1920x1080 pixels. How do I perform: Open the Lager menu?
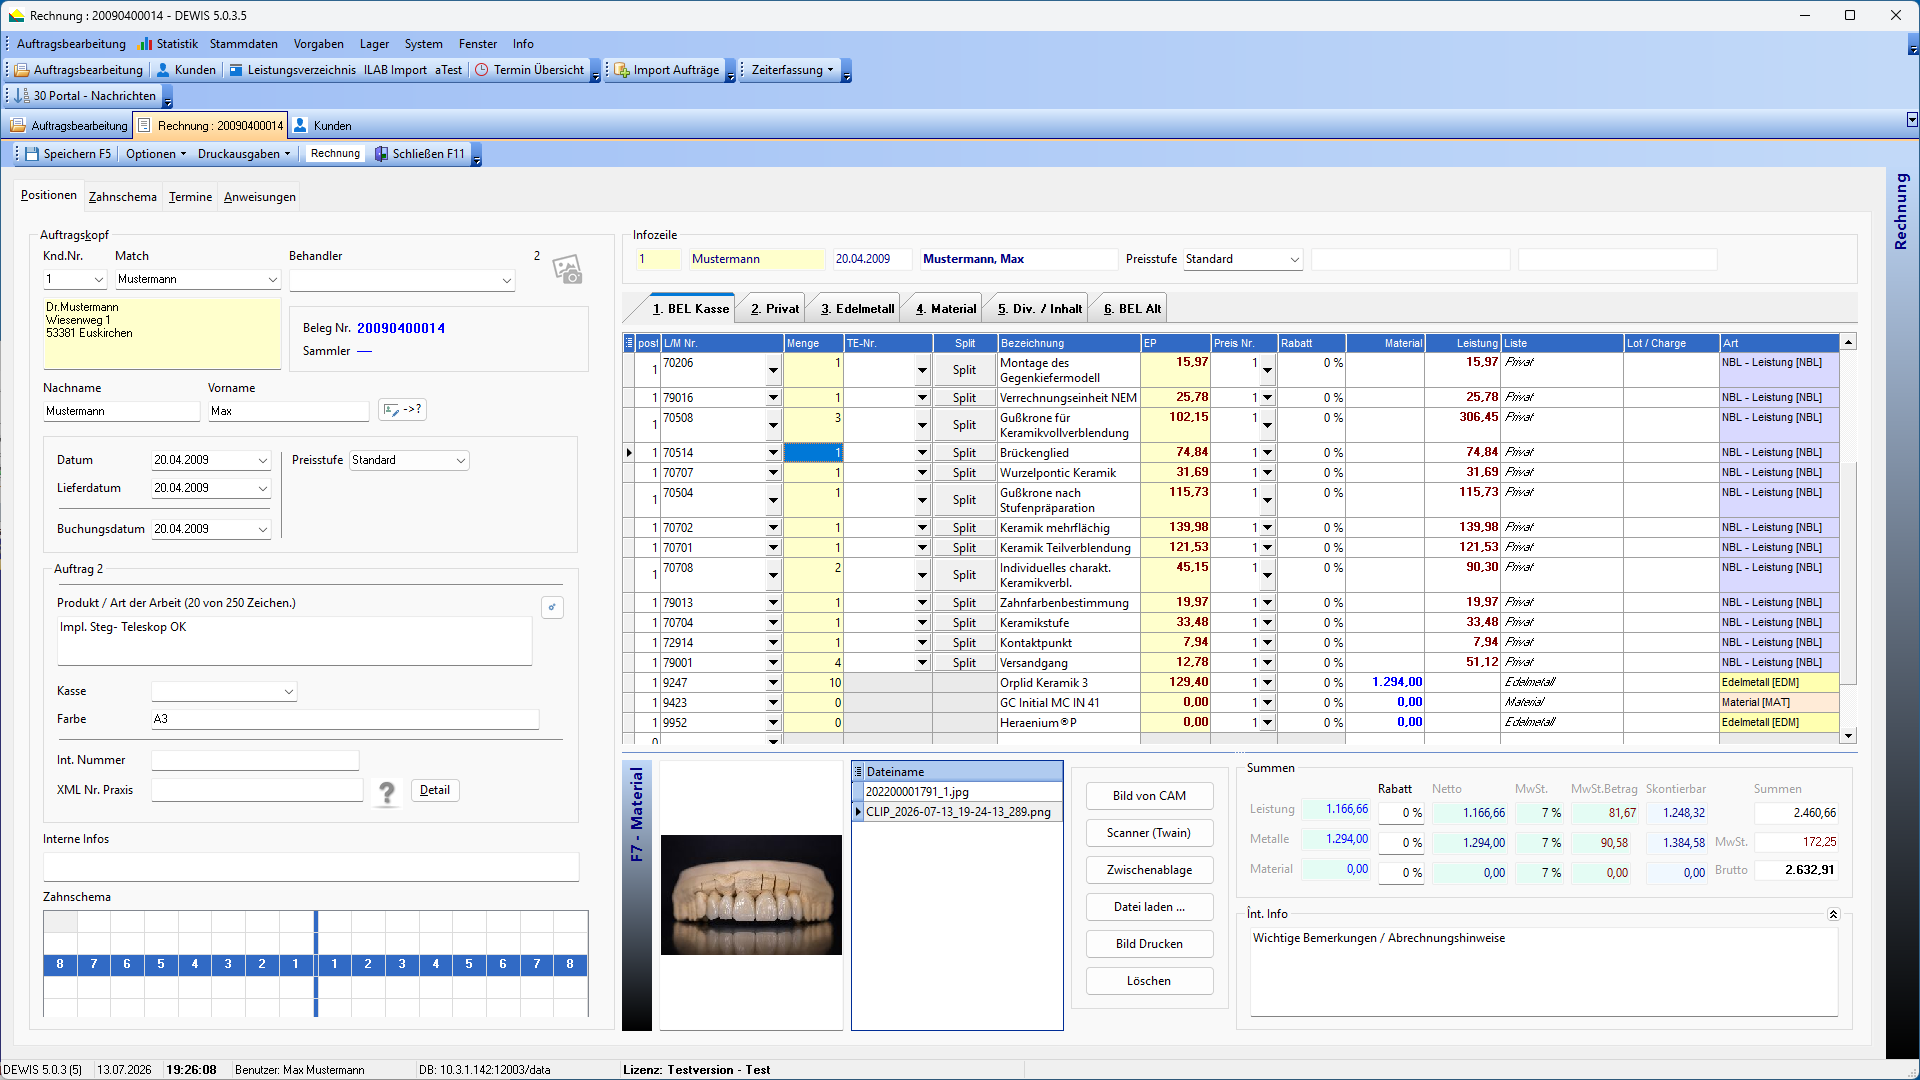tap(374, 44)
